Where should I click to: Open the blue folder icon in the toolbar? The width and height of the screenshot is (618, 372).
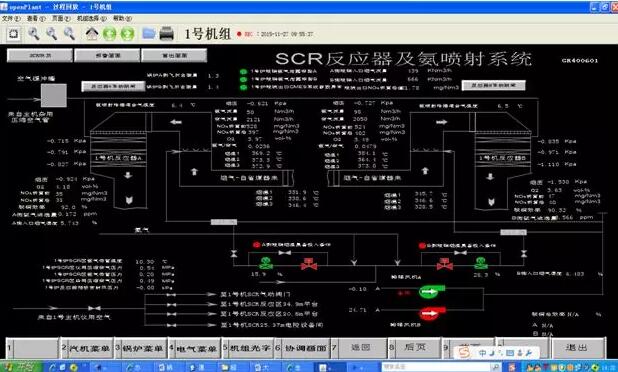pyautogui.click(x=149, y=34)
